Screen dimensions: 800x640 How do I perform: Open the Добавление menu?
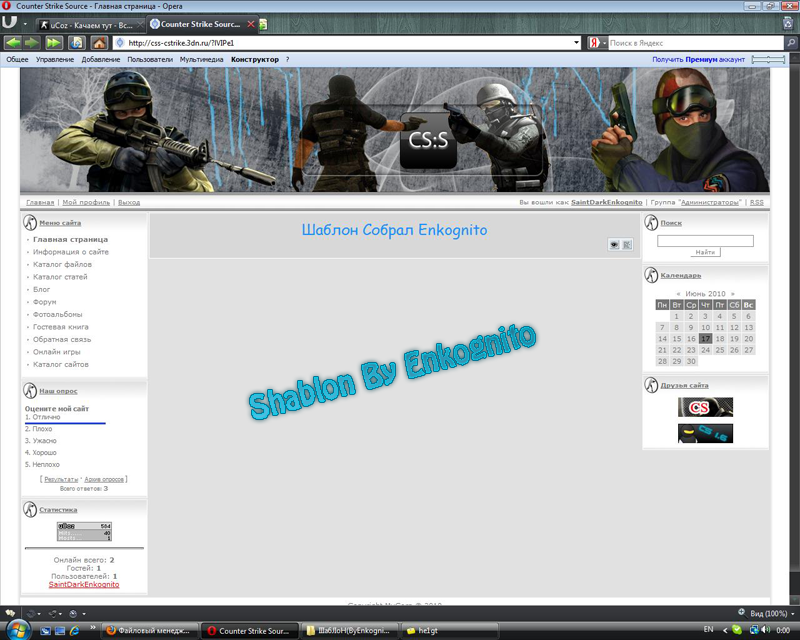(x=101, y=60)
